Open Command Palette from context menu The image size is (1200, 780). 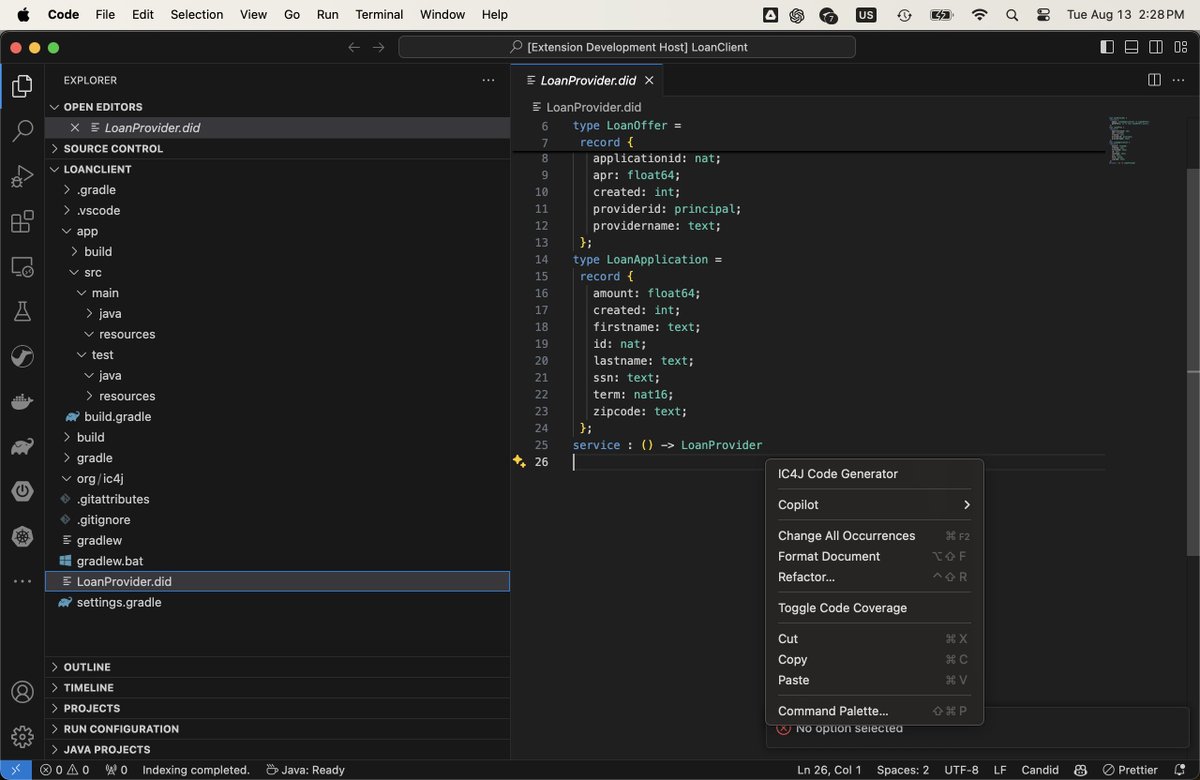pos(874,712)
